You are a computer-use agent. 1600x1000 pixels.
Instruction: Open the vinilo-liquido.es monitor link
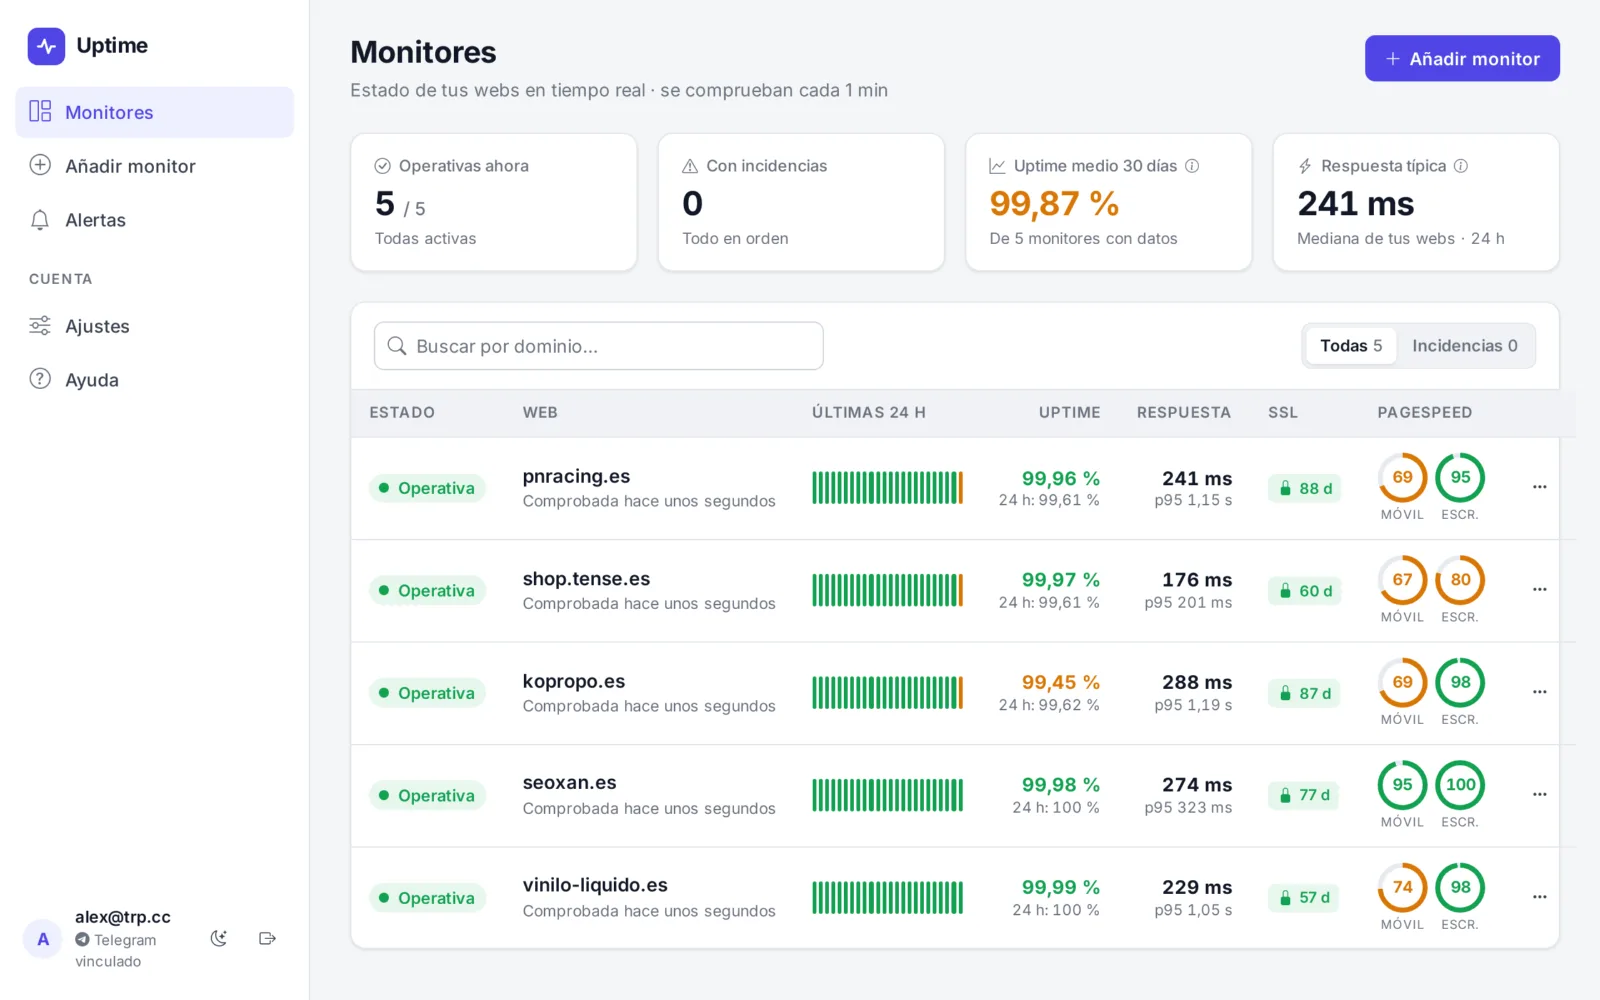[595, 885]
